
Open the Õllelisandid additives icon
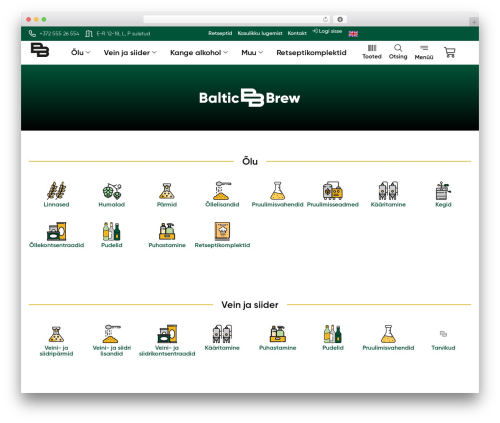(x=222, y=190)
